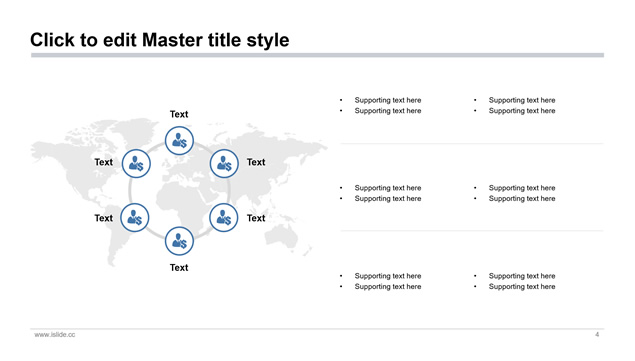Click the slide number 4 in footer

(597, 334)
